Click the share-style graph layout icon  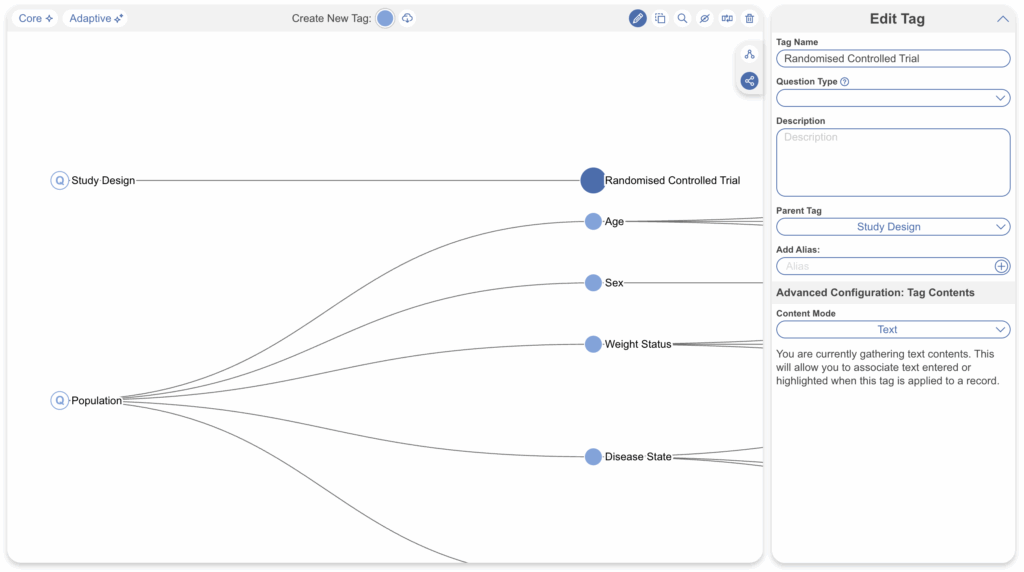click(749, 81)
